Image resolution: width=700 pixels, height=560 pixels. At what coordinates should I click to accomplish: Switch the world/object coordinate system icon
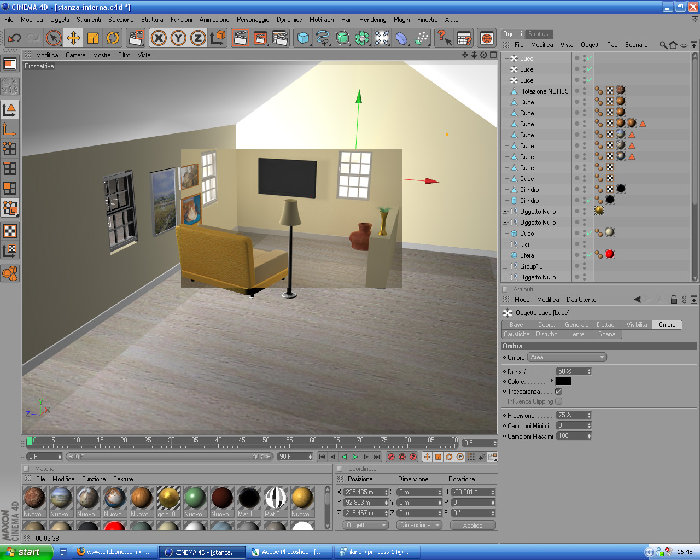(x=218, y=38)
